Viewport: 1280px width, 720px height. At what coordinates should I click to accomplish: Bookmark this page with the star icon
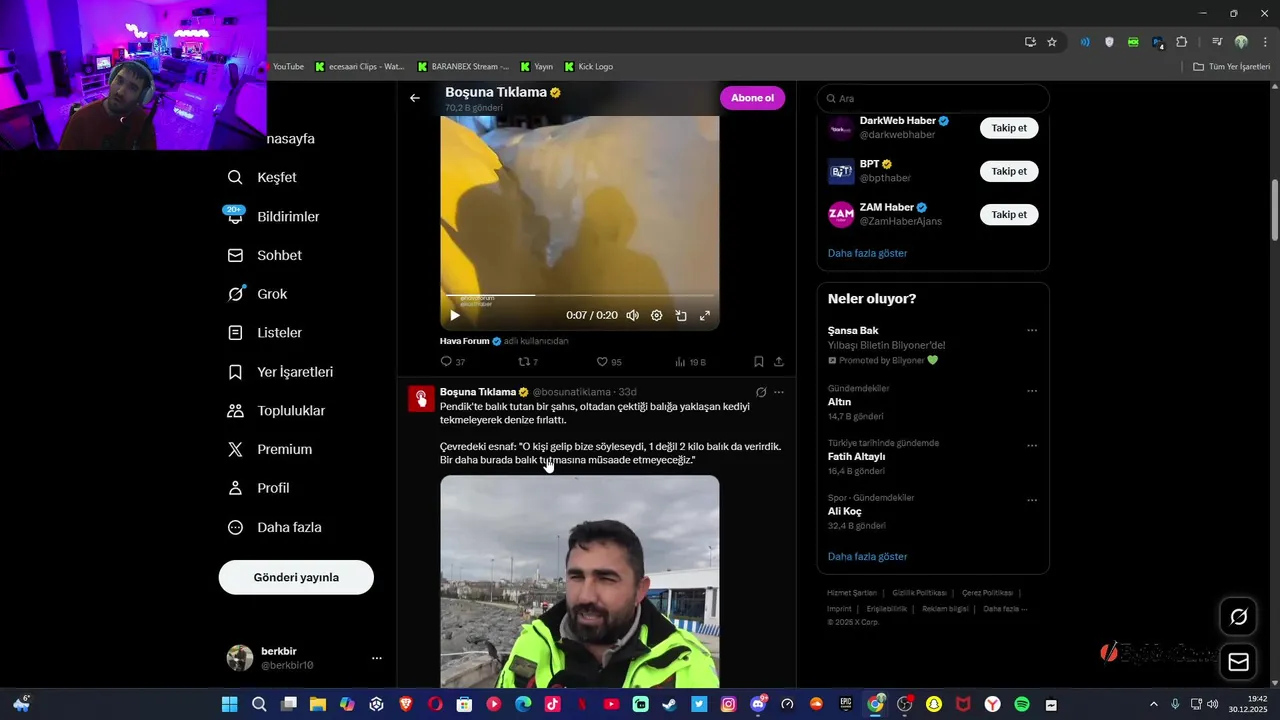[x=1052, y=42]
